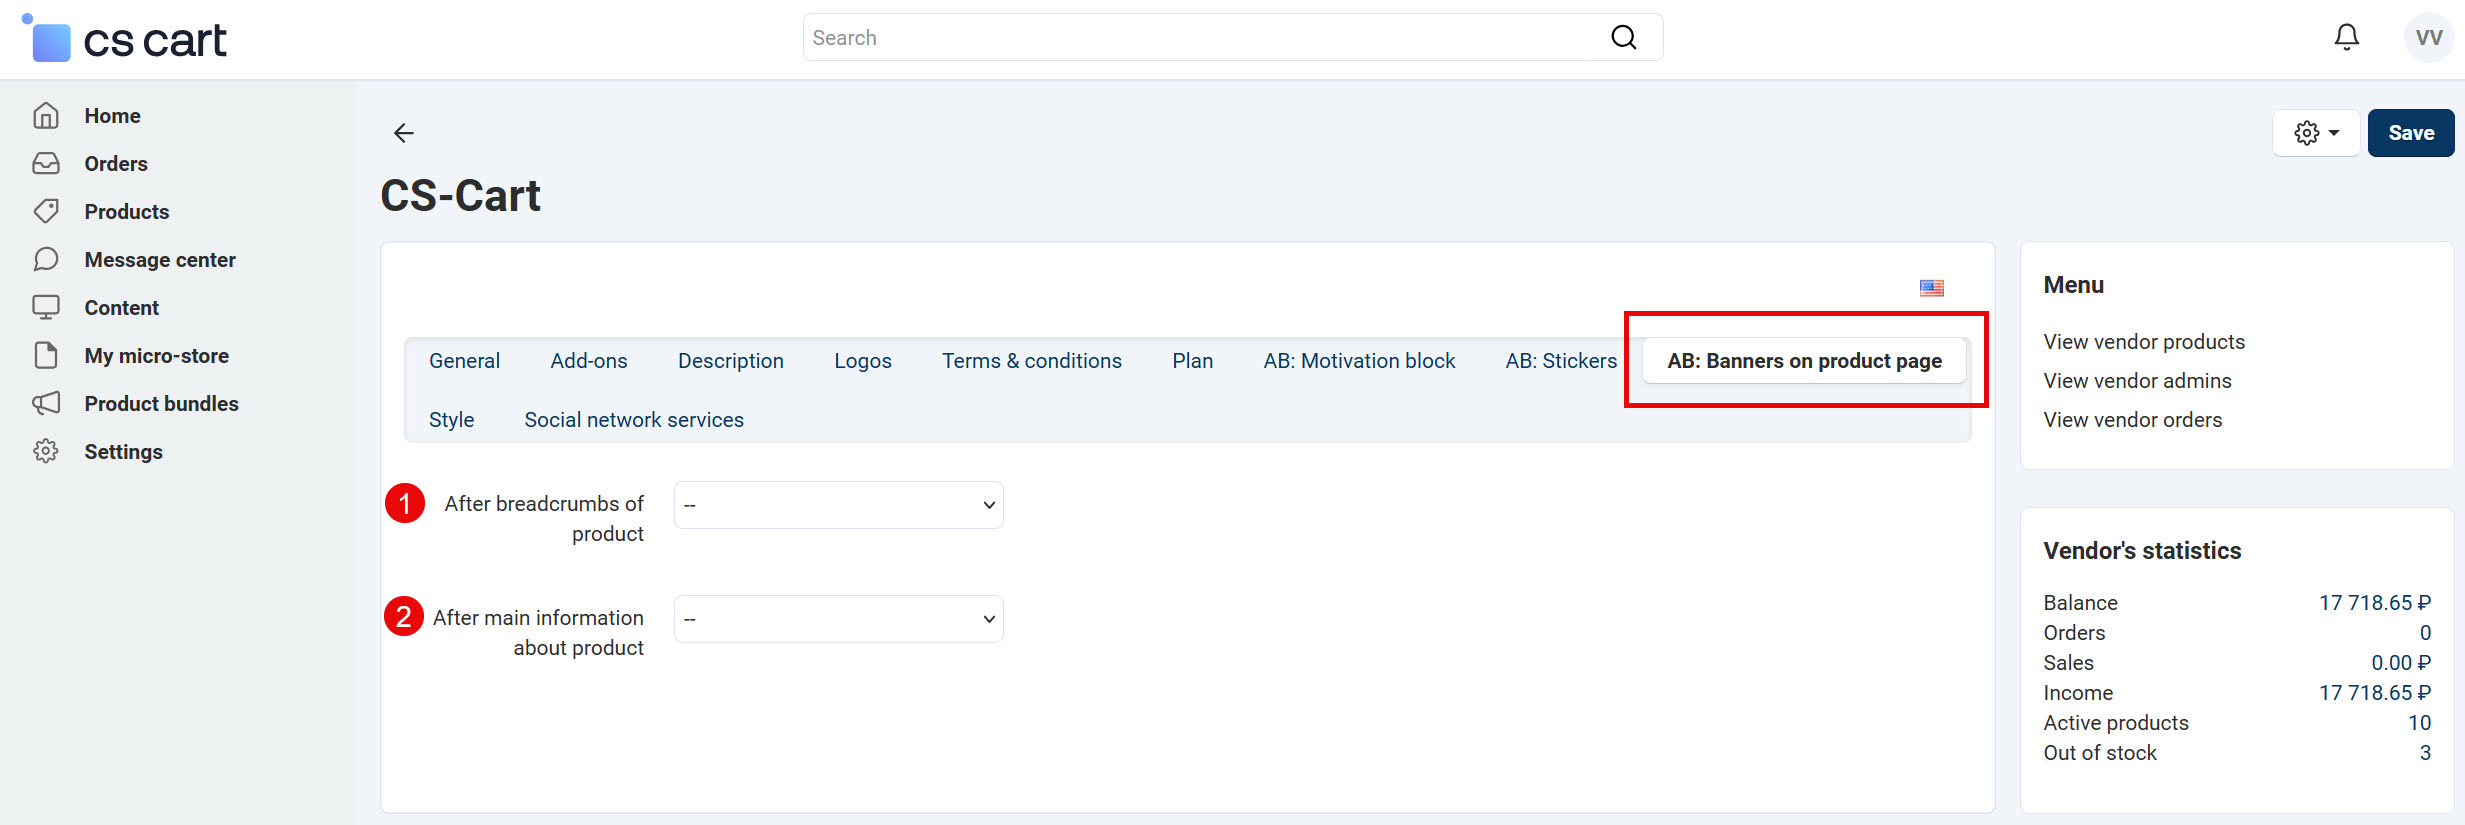
Task: Open Product bundles in sidebar
Action: click(162, 404)
